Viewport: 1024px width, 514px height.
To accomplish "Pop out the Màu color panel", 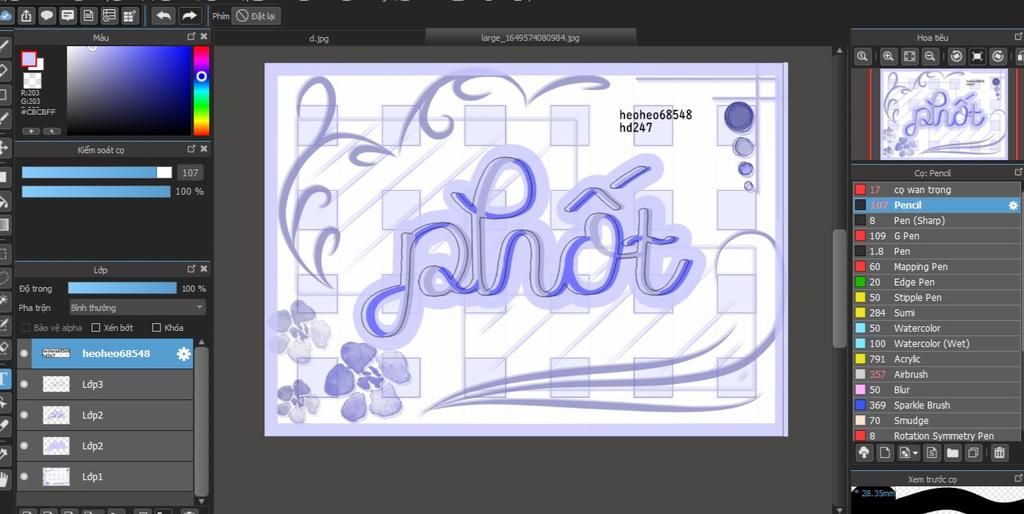I will point(191,37).
